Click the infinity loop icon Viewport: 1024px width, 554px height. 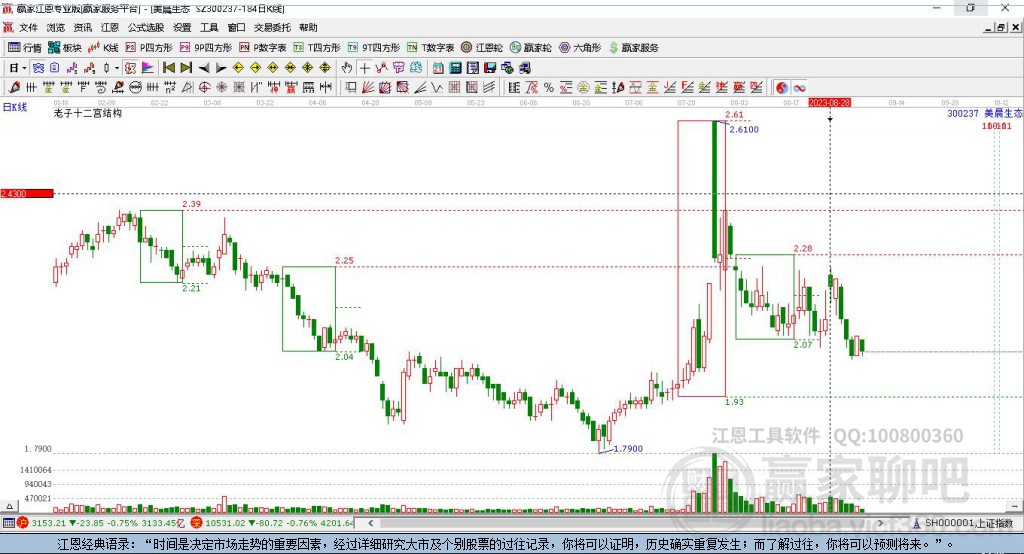pos(799,88)
